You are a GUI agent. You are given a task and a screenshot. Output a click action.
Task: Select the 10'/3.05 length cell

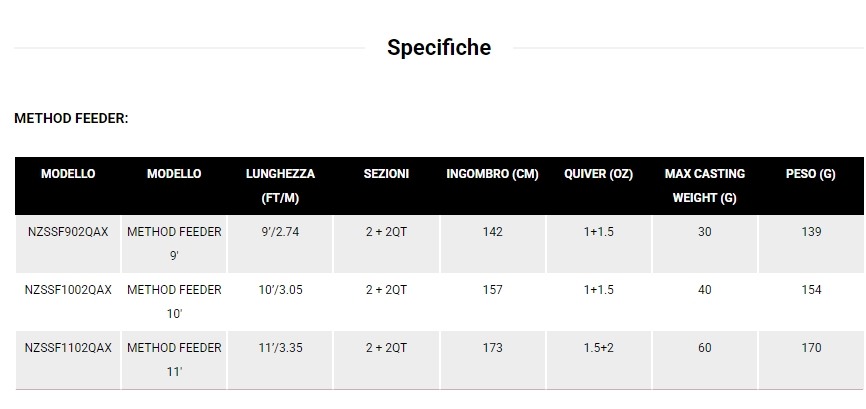point(280,290)
